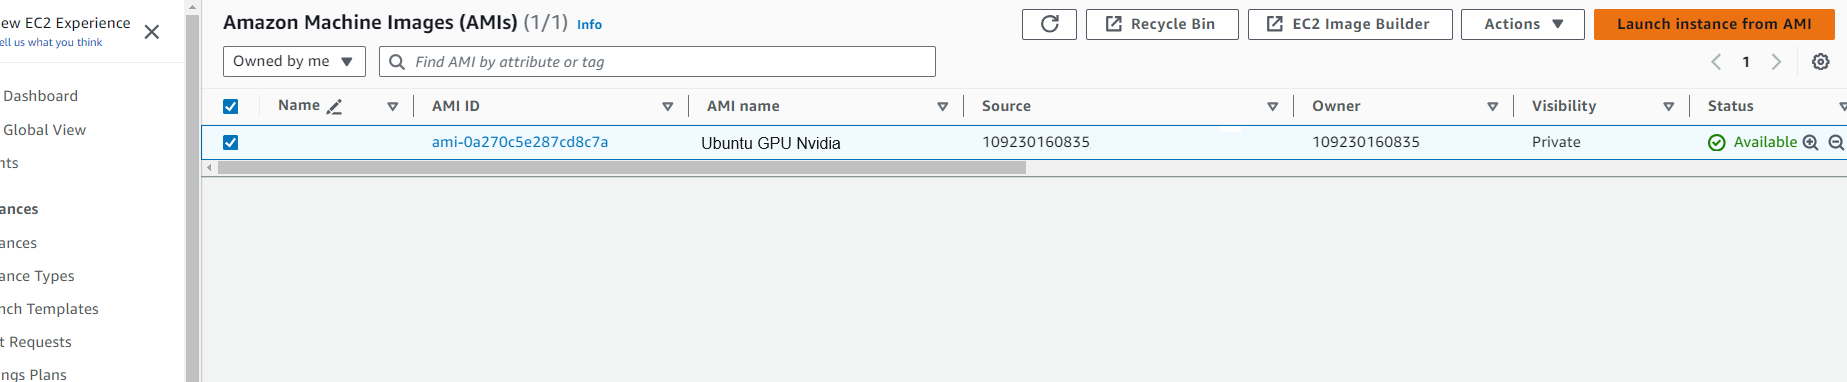Sort by the Source column arrow
The image size is (1847, 382).
[x=1272, y=107]
